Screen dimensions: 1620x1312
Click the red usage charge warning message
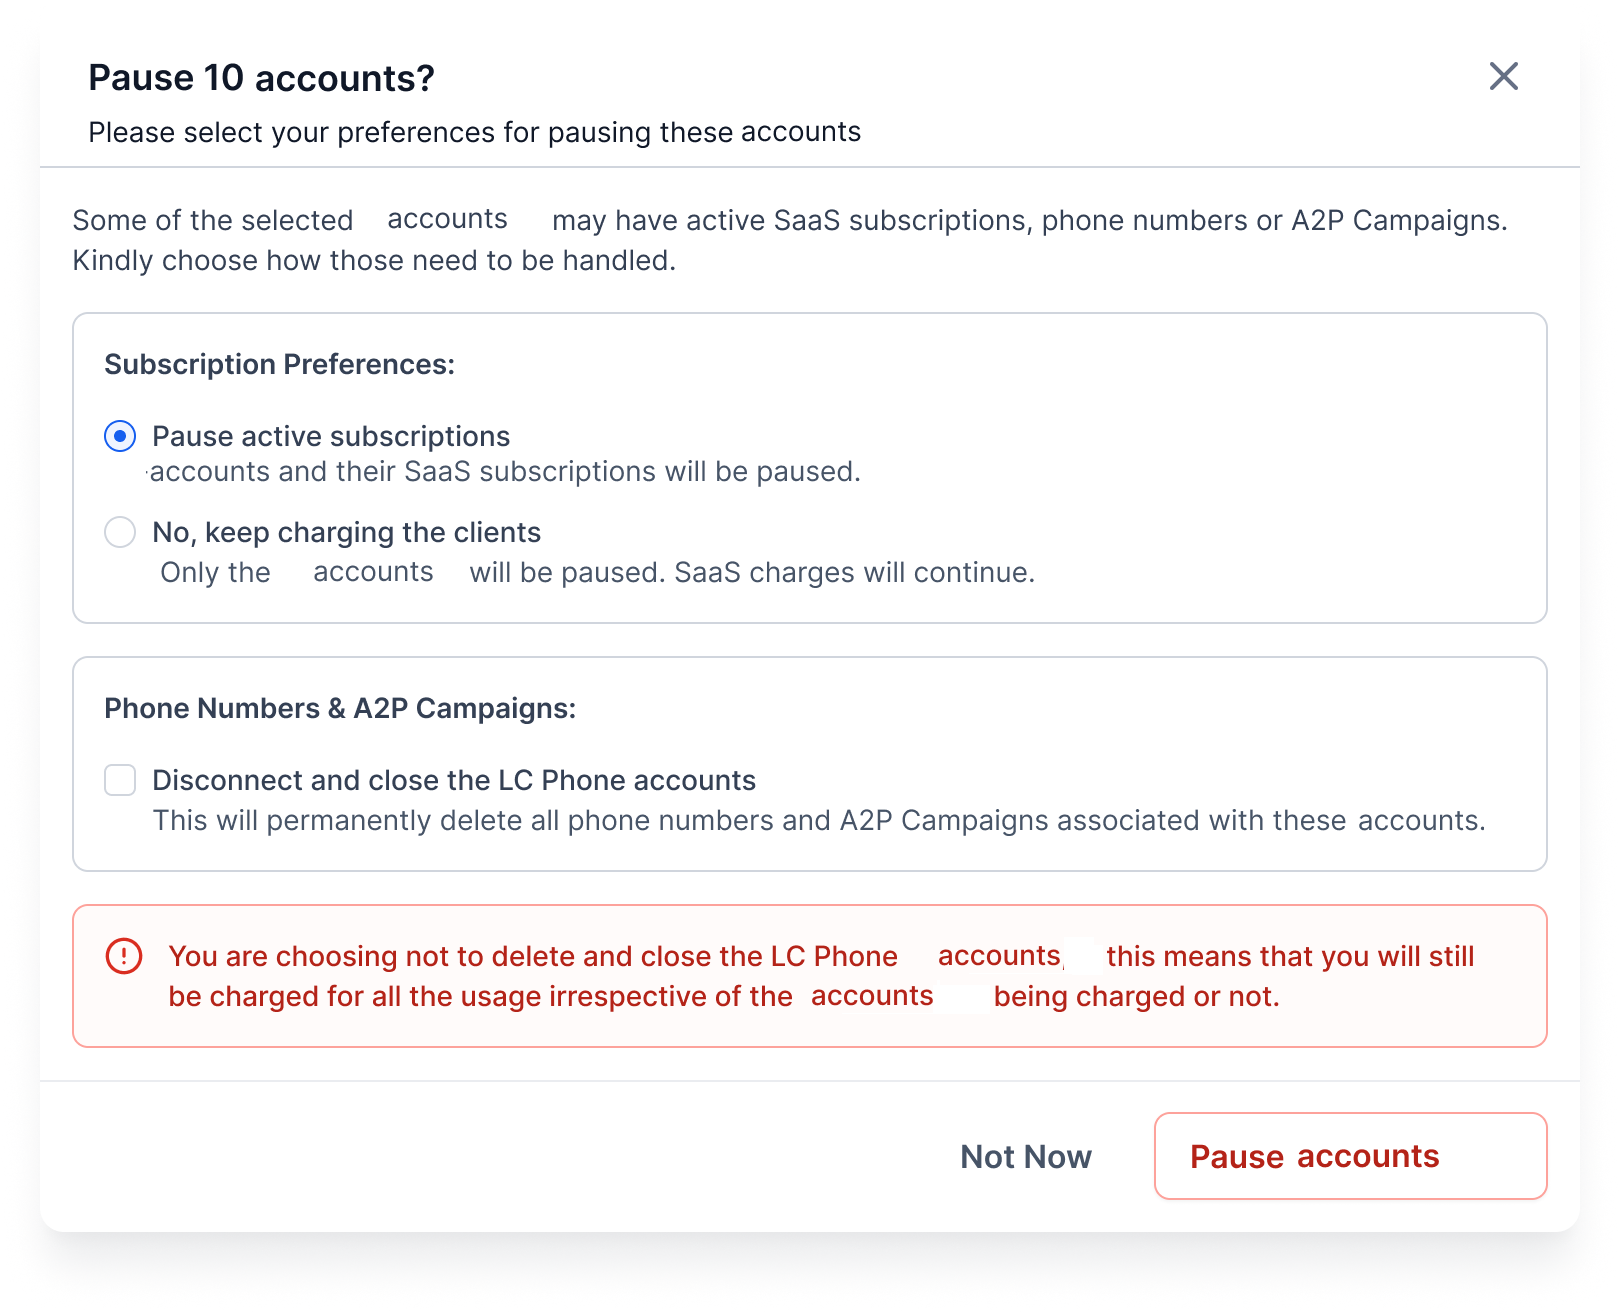[820, 976]
